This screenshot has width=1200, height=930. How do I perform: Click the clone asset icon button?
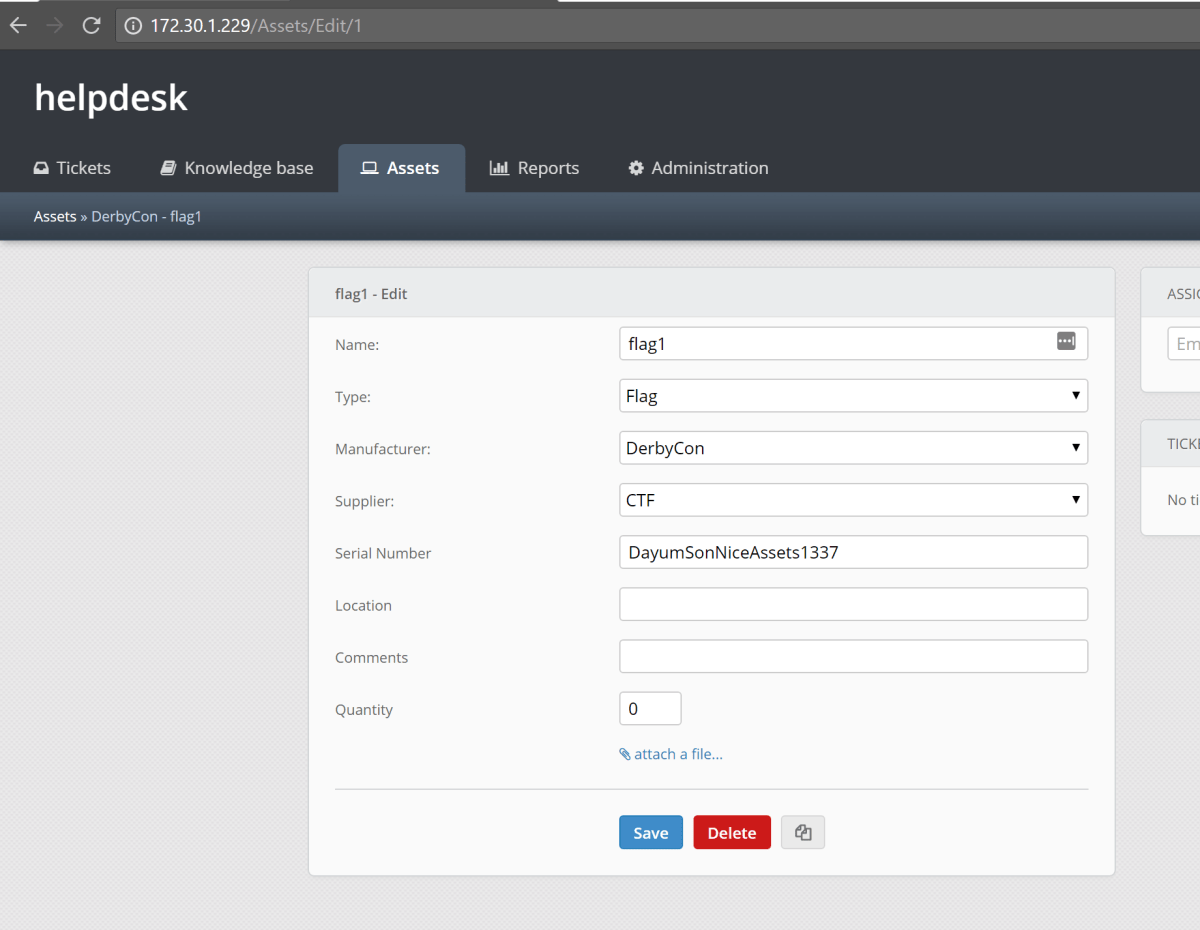point(802,833)
